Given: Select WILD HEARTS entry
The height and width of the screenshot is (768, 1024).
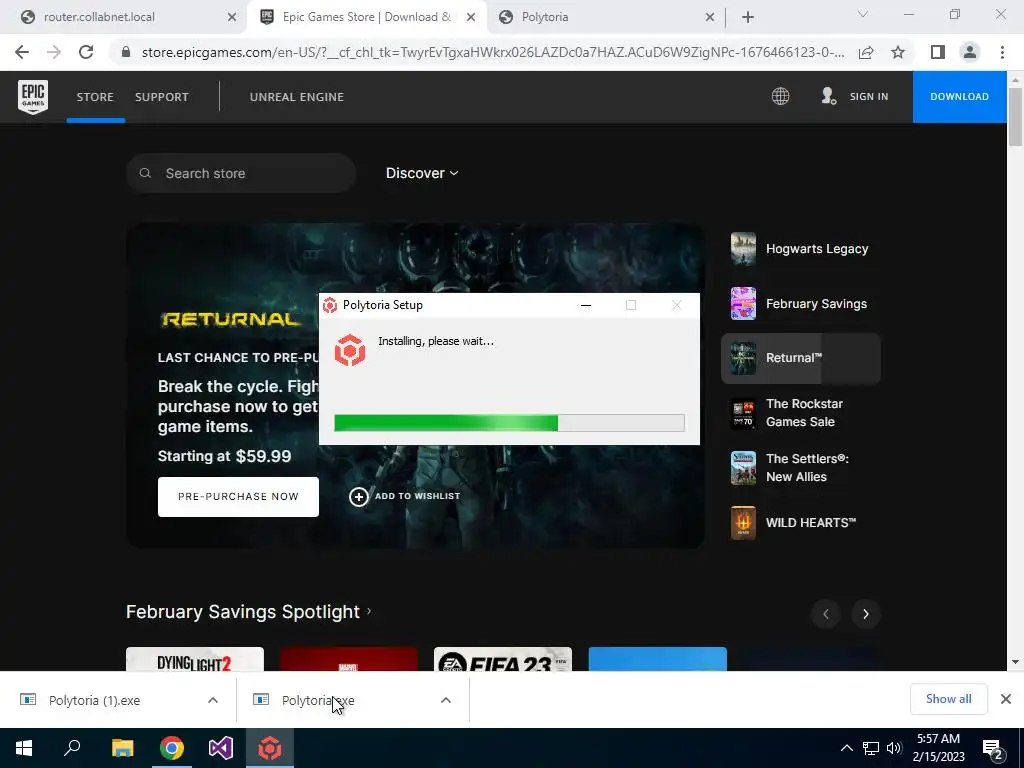Looking at the screenshot, I should (x=801, y=522).
